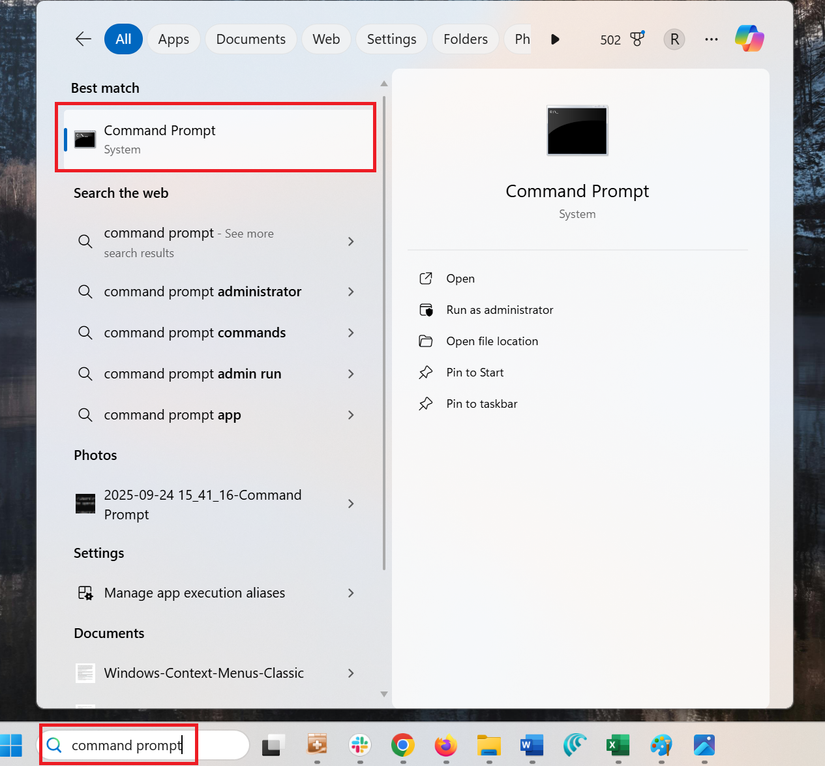Click large Command Prompt preview icon

[x=577, y=130]
